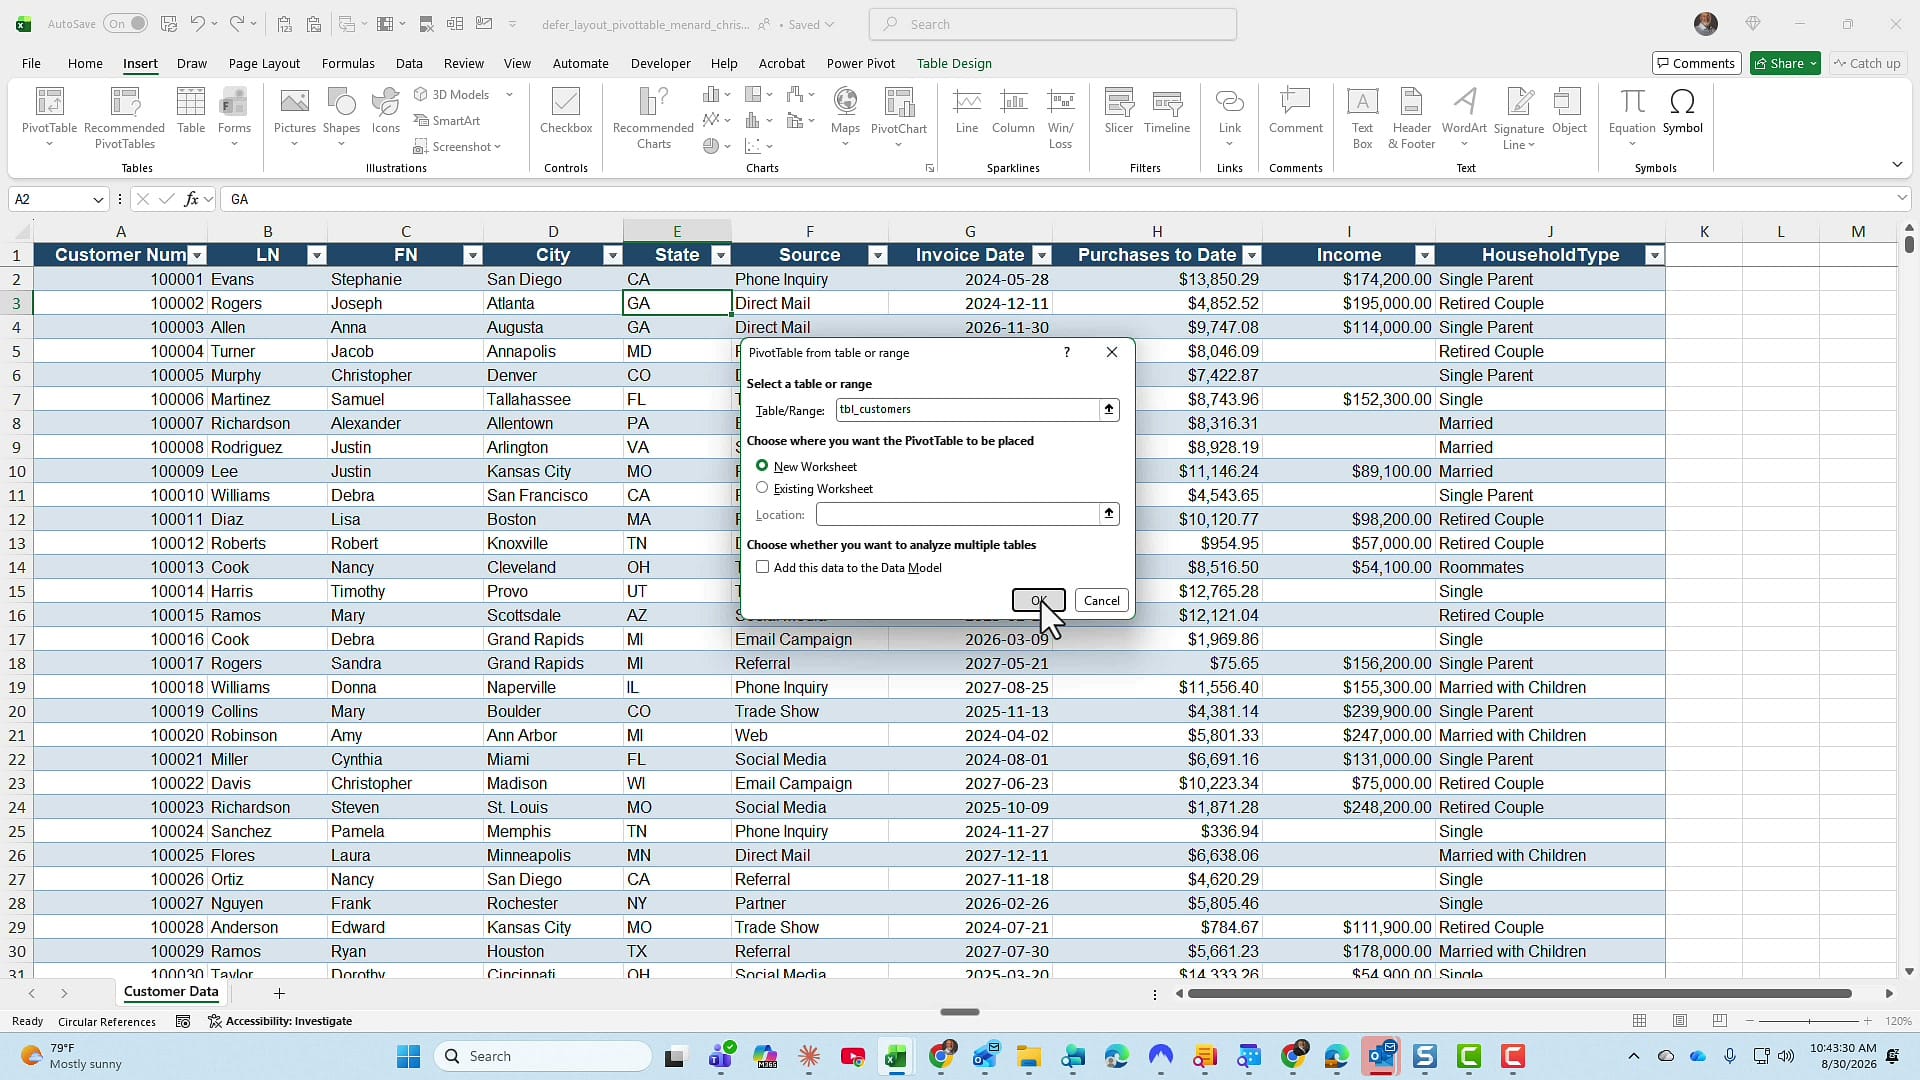Open the Invoice Date filter dropdown
Image resolution: width=1920 pixels, height=1080 pixels.
click(x=1041, y=255)
